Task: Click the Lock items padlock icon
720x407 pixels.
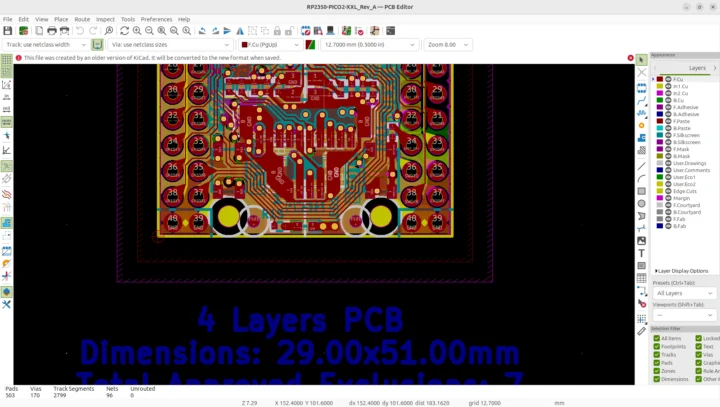Action: pyautogui.click(x=277, y=31)
